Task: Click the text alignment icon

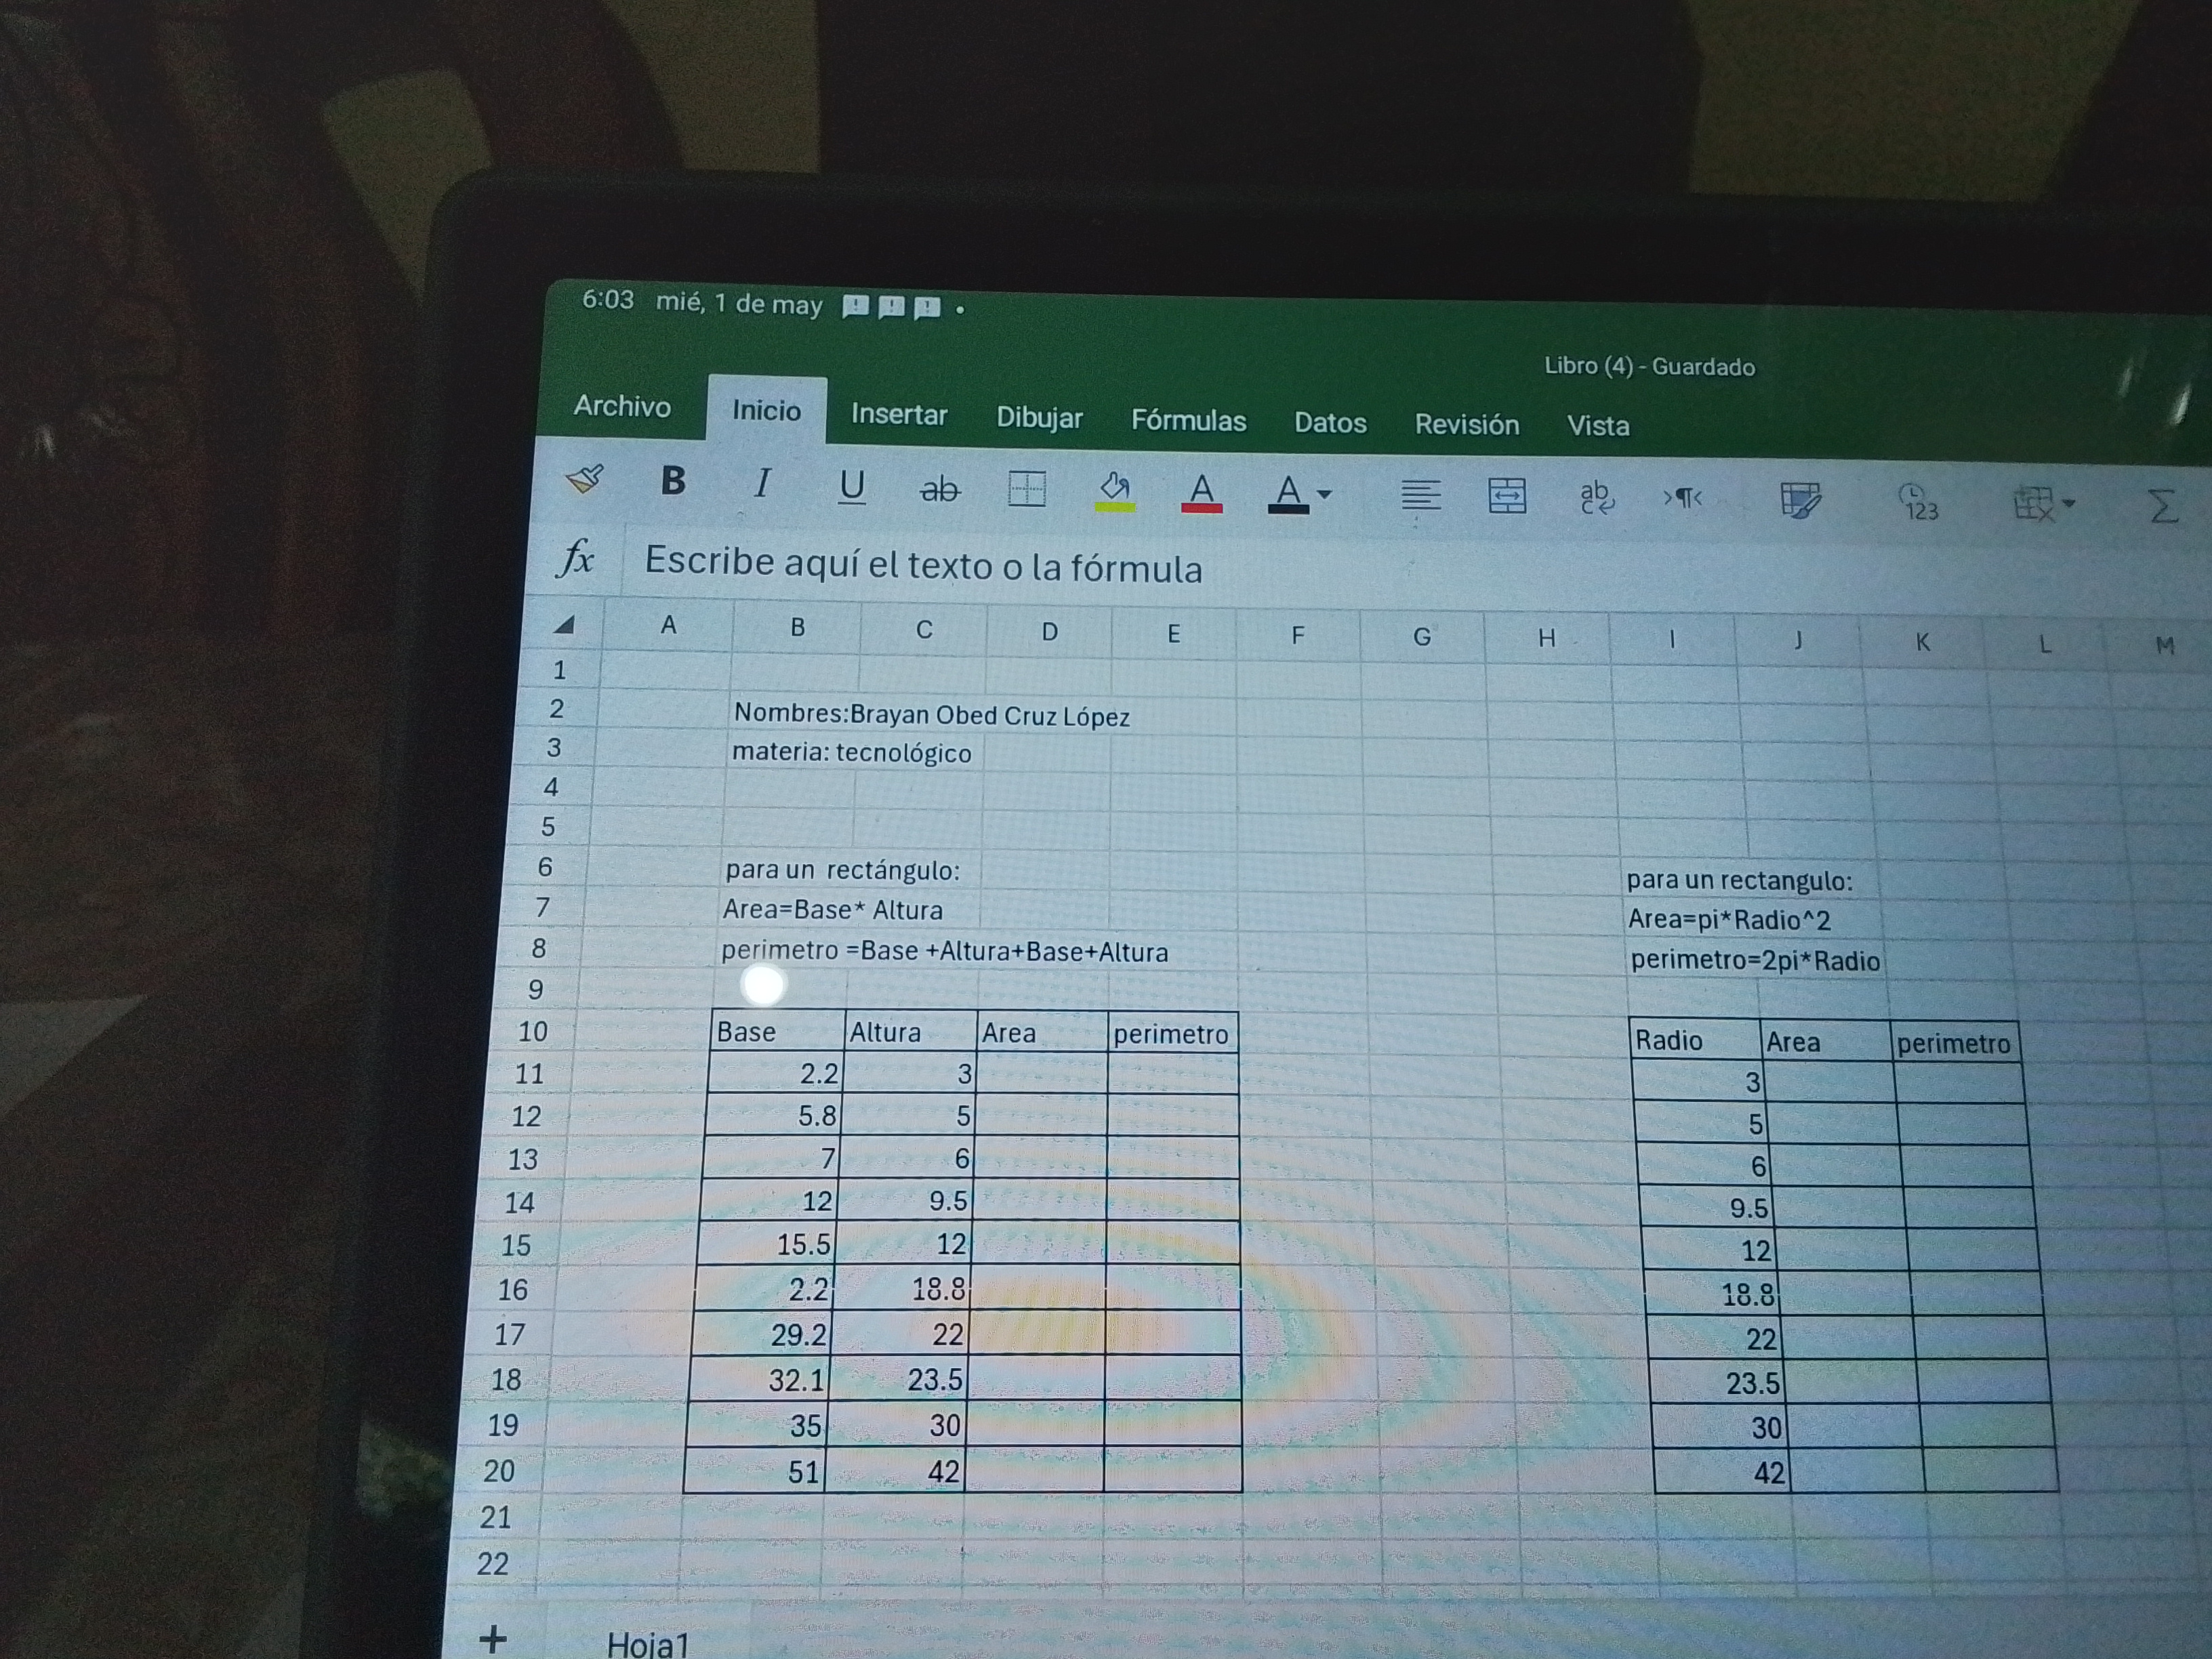Action: tap(1420, 495)
